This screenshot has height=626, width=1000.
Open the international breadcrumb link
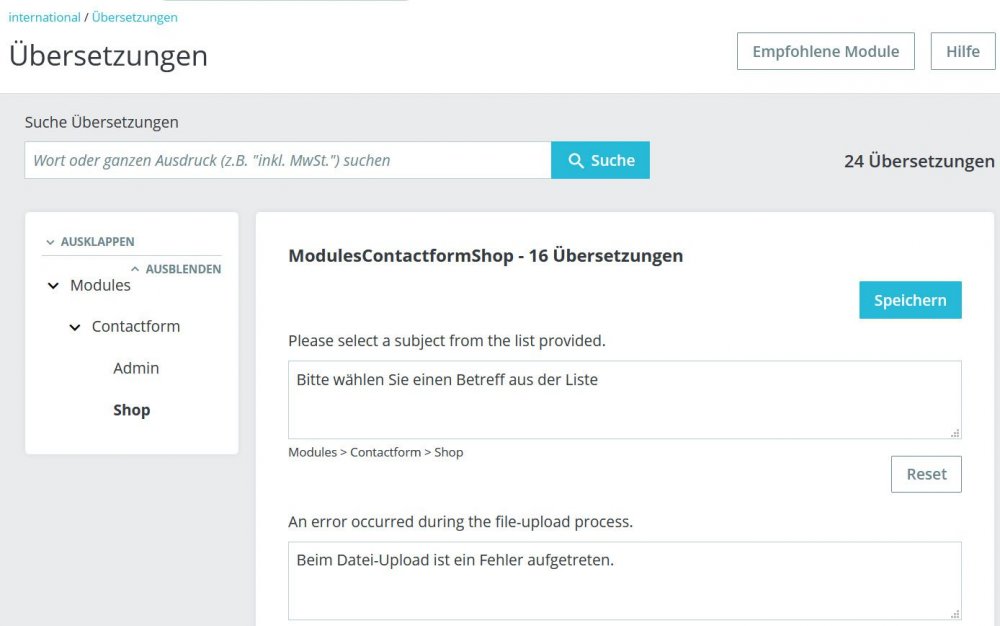pyautogui.click(x=44, y=17)
